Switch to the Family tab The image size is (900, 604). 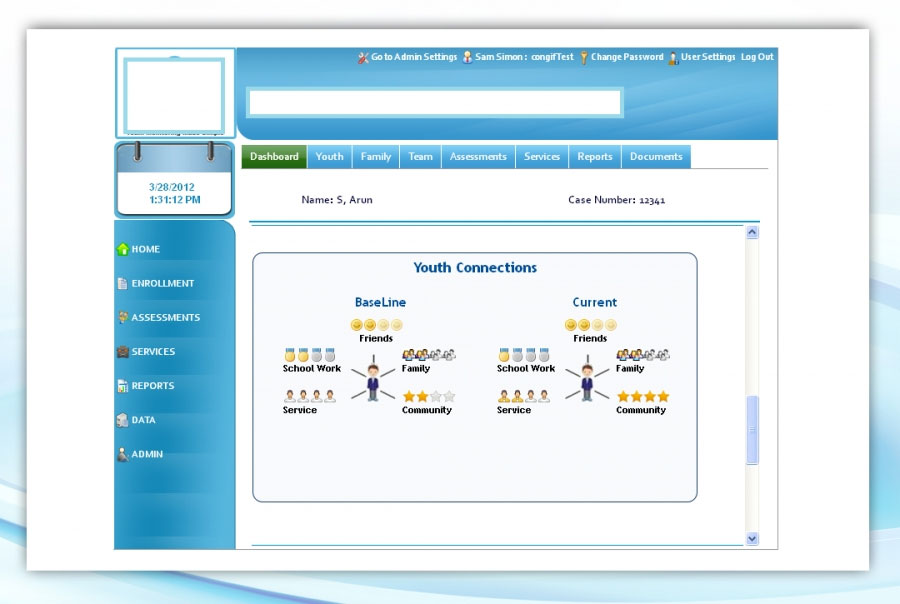(375, 157)
